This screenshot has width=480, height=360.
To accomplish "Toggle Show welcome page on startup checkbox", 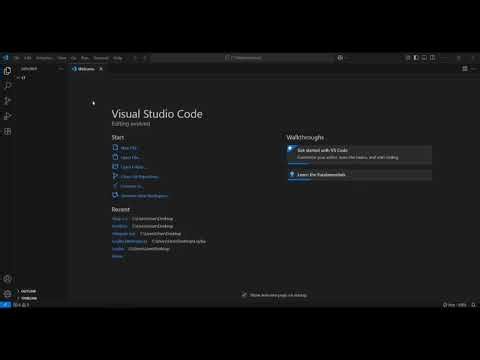I will click(x=244, y=295).
